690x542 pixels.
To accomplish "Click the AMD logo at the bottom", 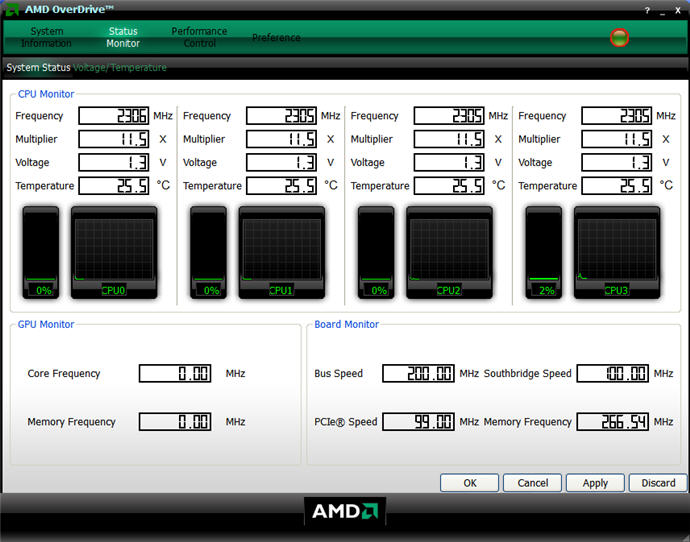I will pyautogui.click(x=345, y=511).
